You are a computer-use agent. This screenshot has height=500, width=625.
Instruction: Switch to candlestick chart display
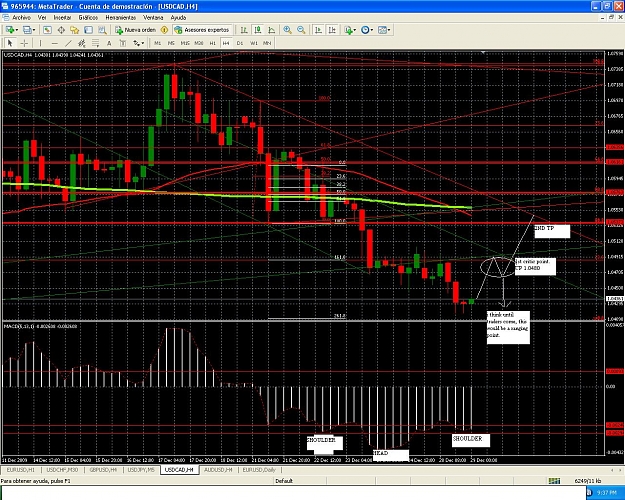coord(258,30)
